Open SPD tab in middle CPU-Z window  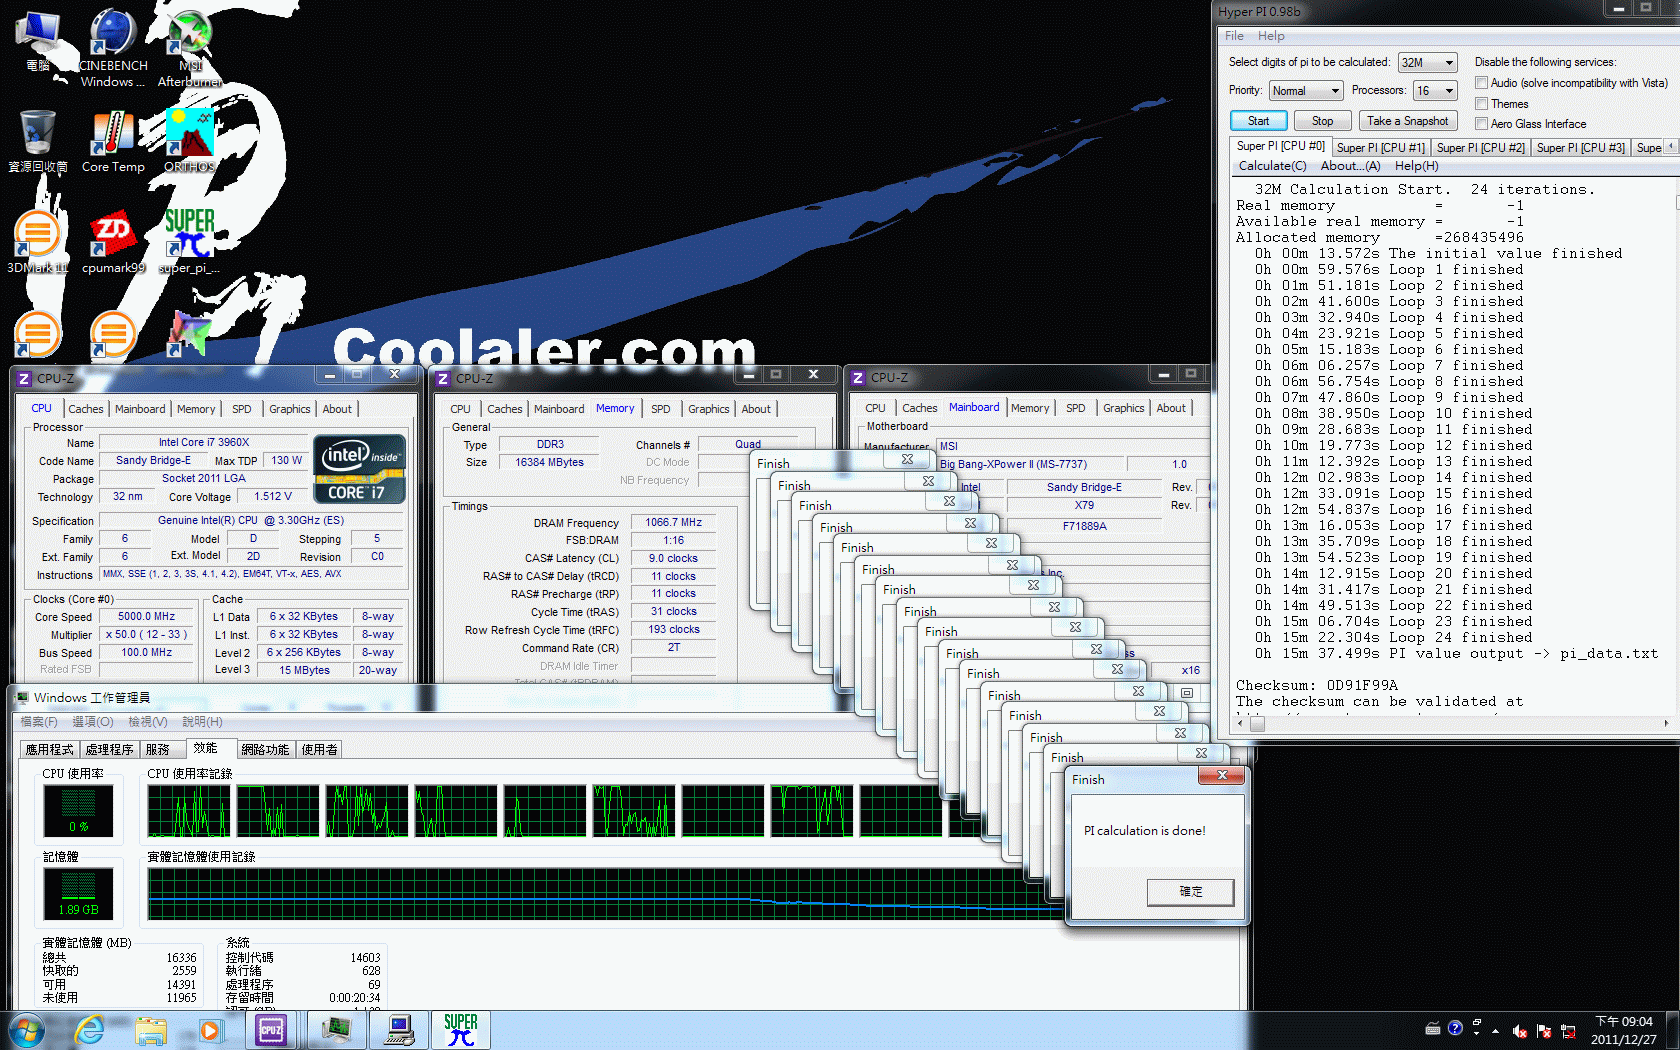pyautogui.click(x=660, y=409)
